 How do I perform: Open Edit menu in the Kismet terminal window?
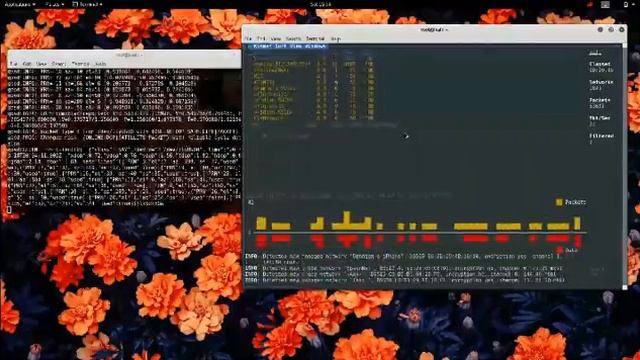pyautogui.click(x=261, y=39)
